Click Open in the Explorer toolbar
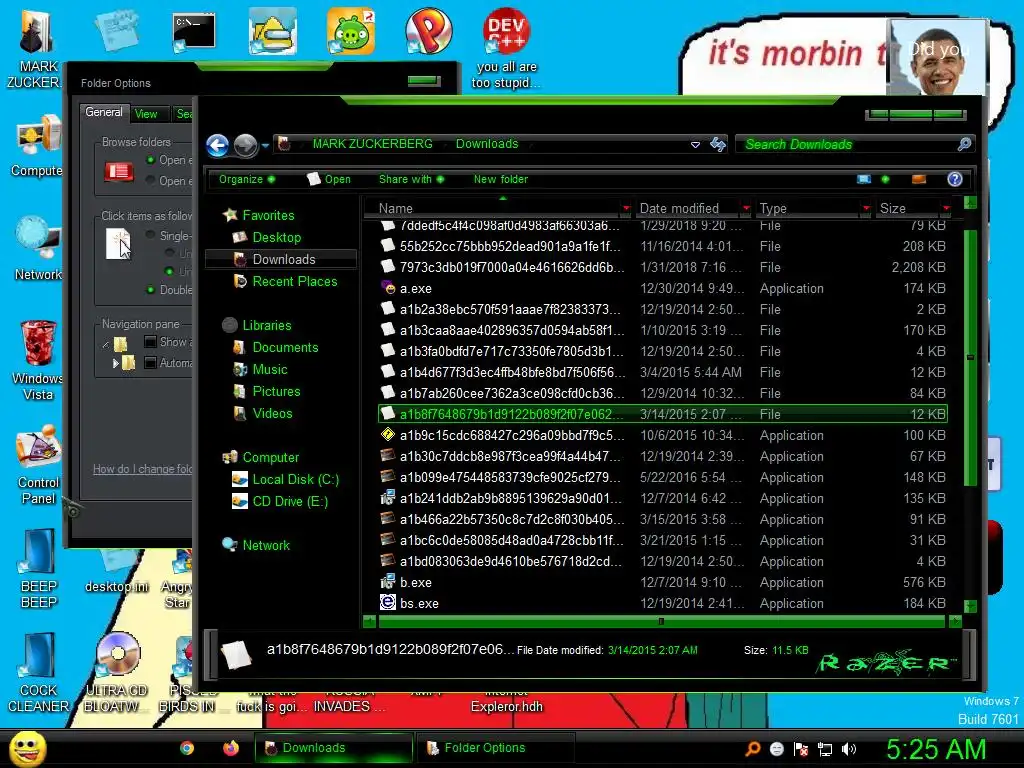 329,179
